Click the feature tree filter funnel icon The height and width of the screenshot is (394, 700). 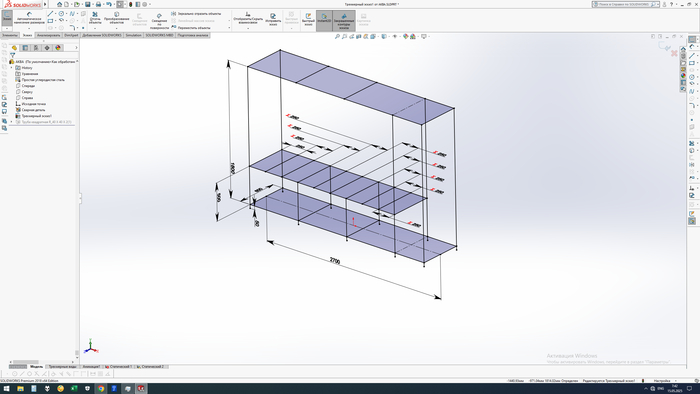[12, 55]
